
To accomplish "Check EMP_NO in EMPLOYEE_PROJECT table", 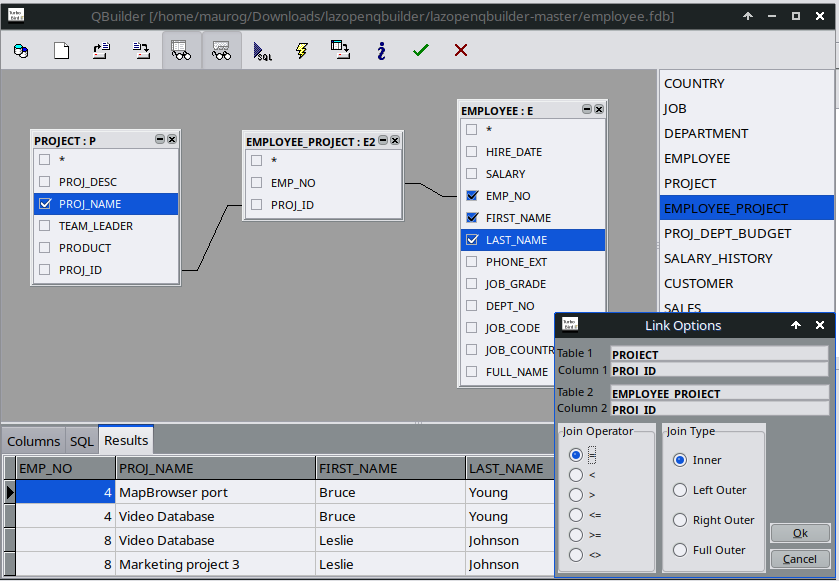I will click(256, 182).
